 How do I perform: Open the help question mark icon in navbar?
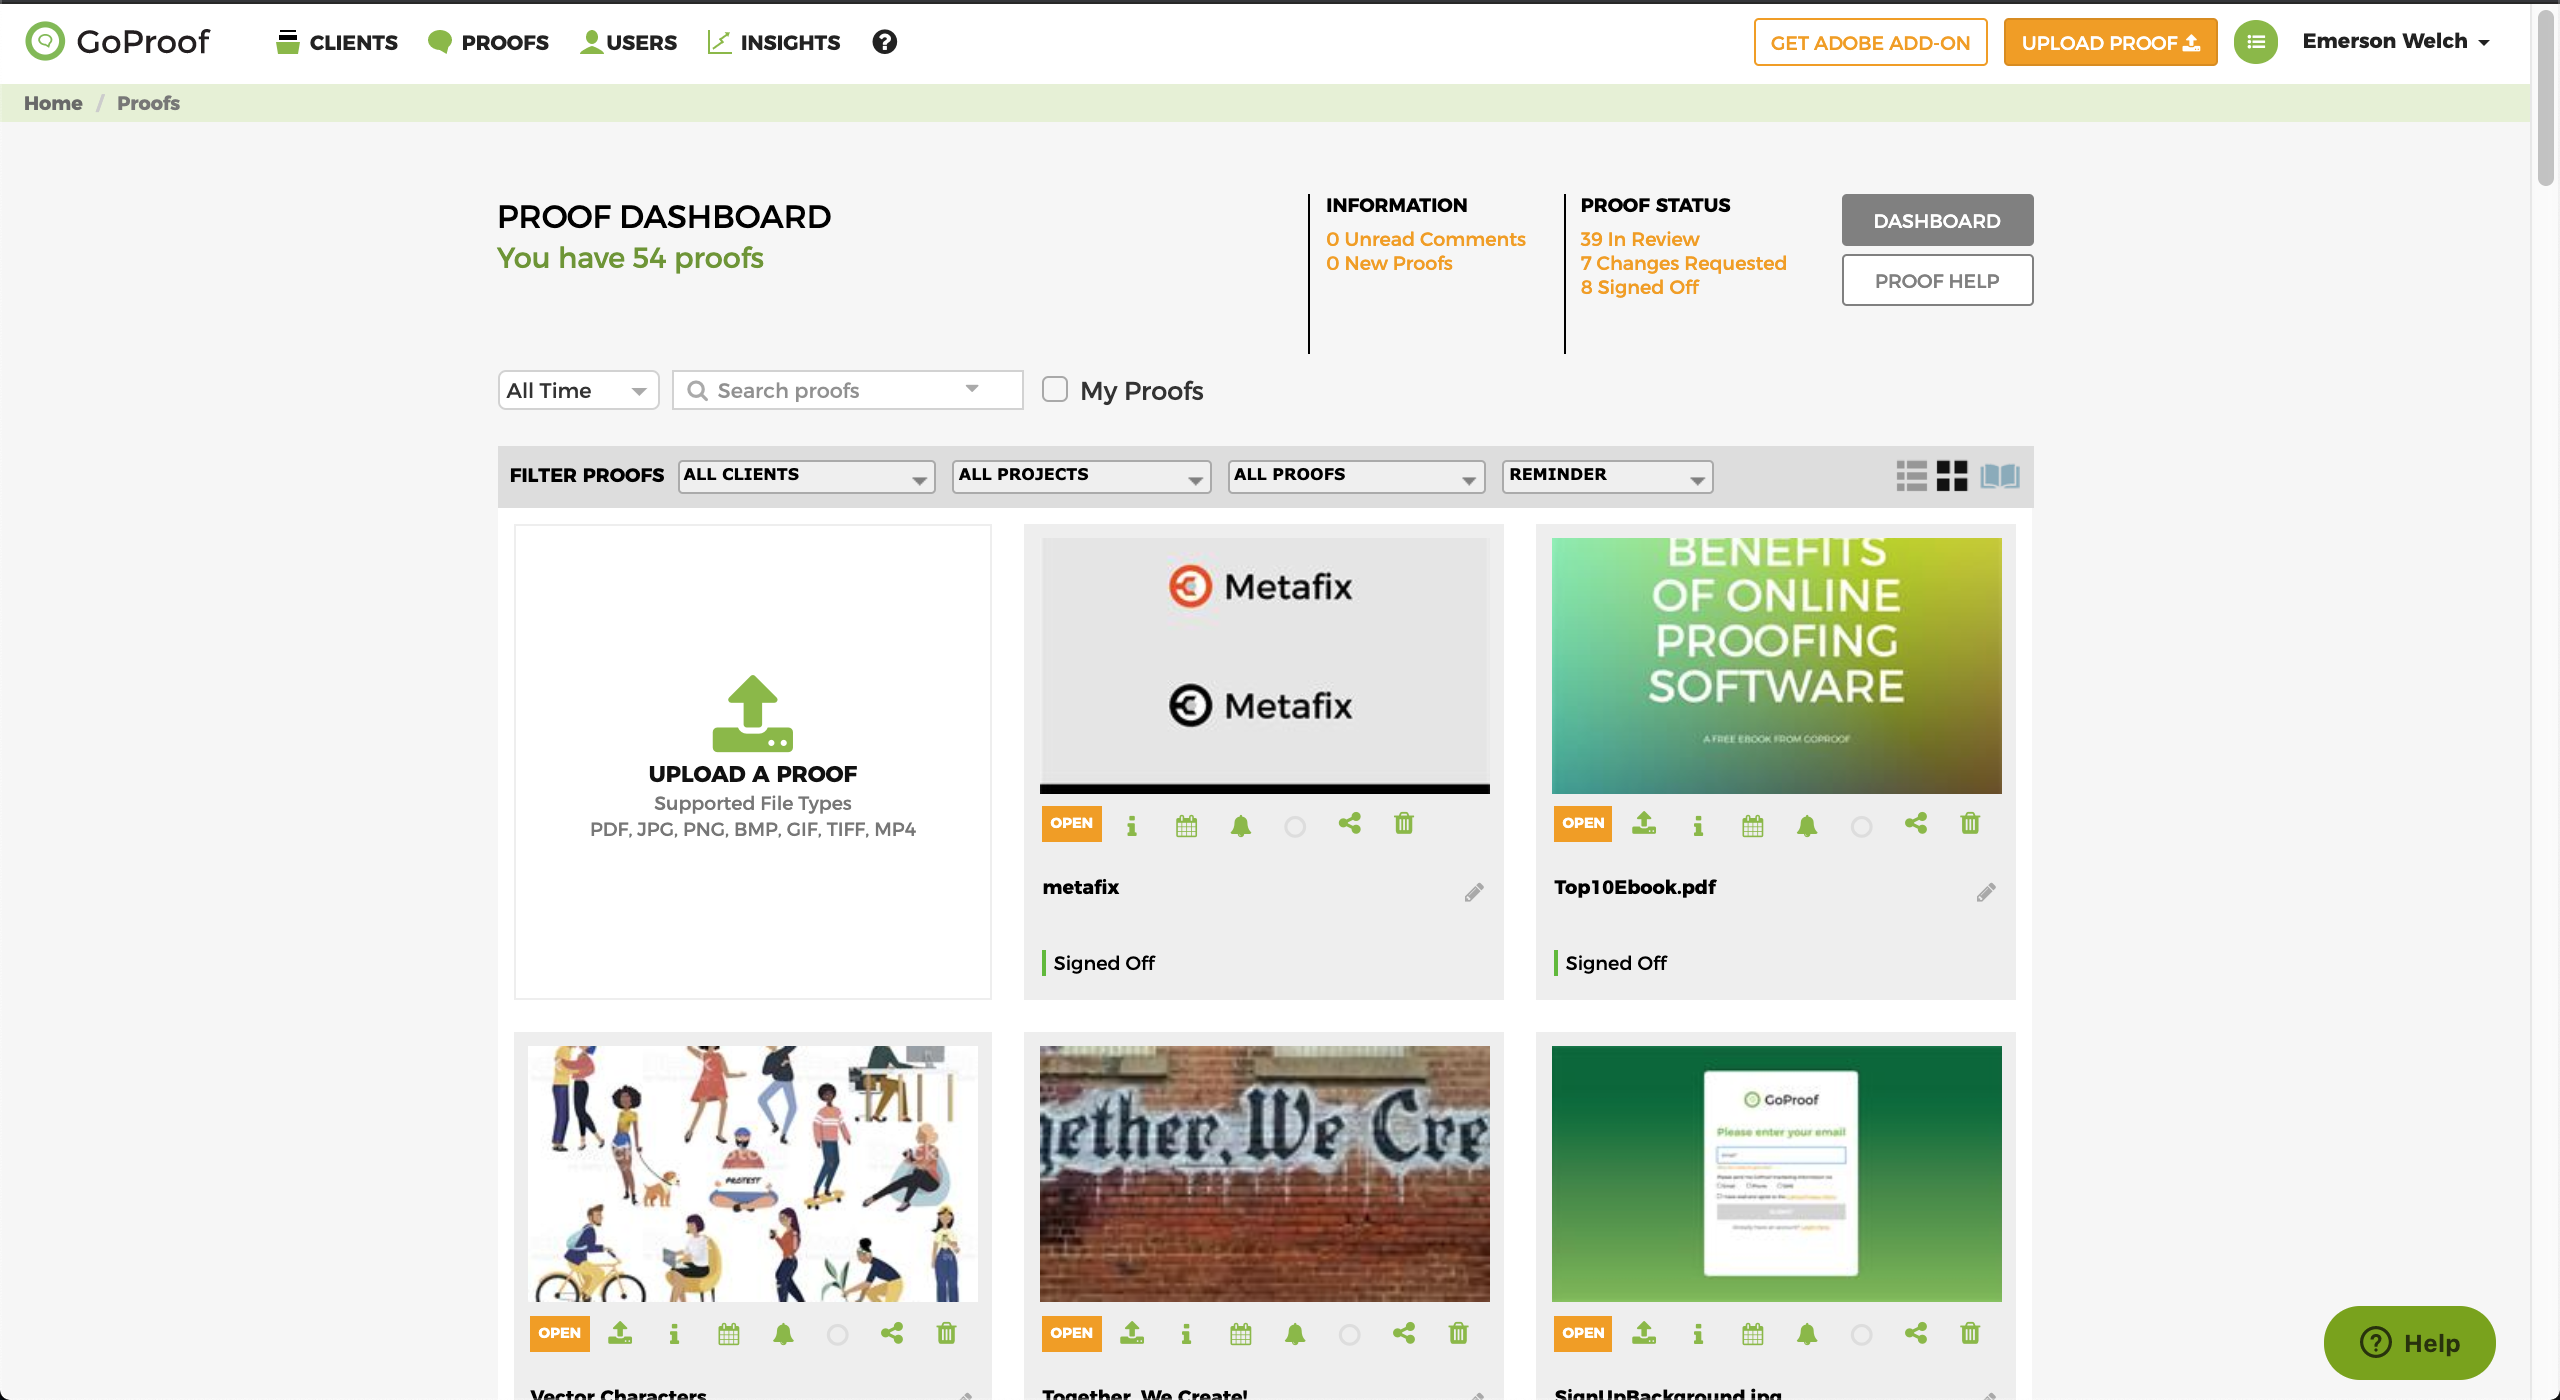(x=884, y=42)
